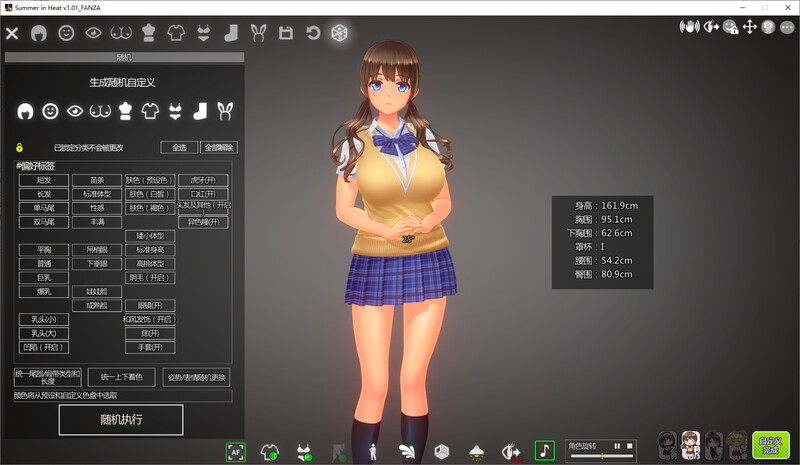Viewport: 800px width, 465px height.
Task: Open the socks category in the top toolbar
Action: tap(231, 33)
